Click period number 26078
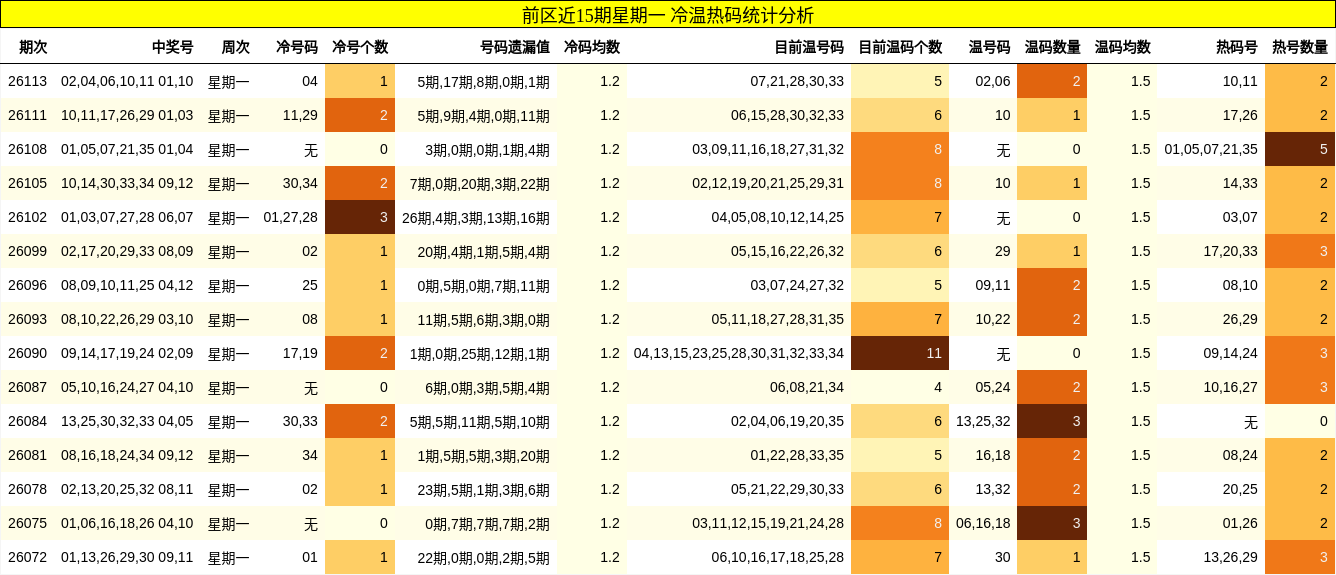Viewport: 1336px width, 575px height. [x=27, y=490]
